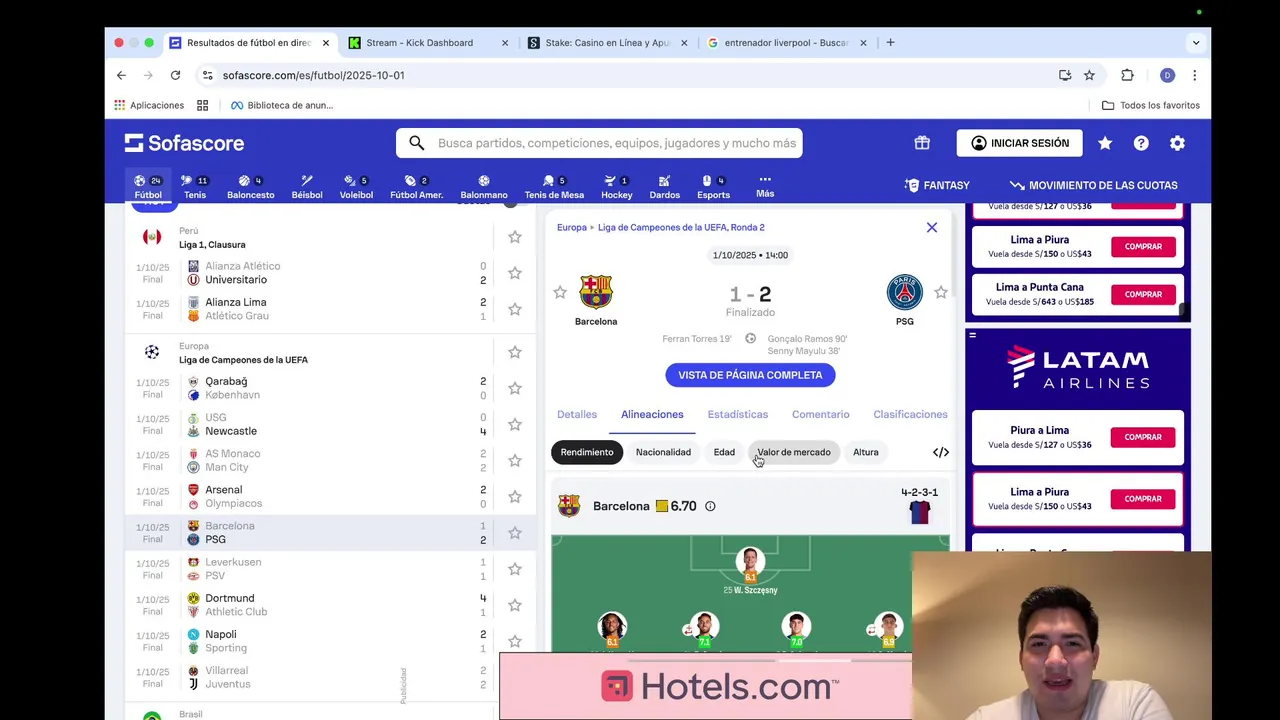Select the Voleibol sport icon
This screenshot has width=1280, height=720.
[x=356, y=187]
